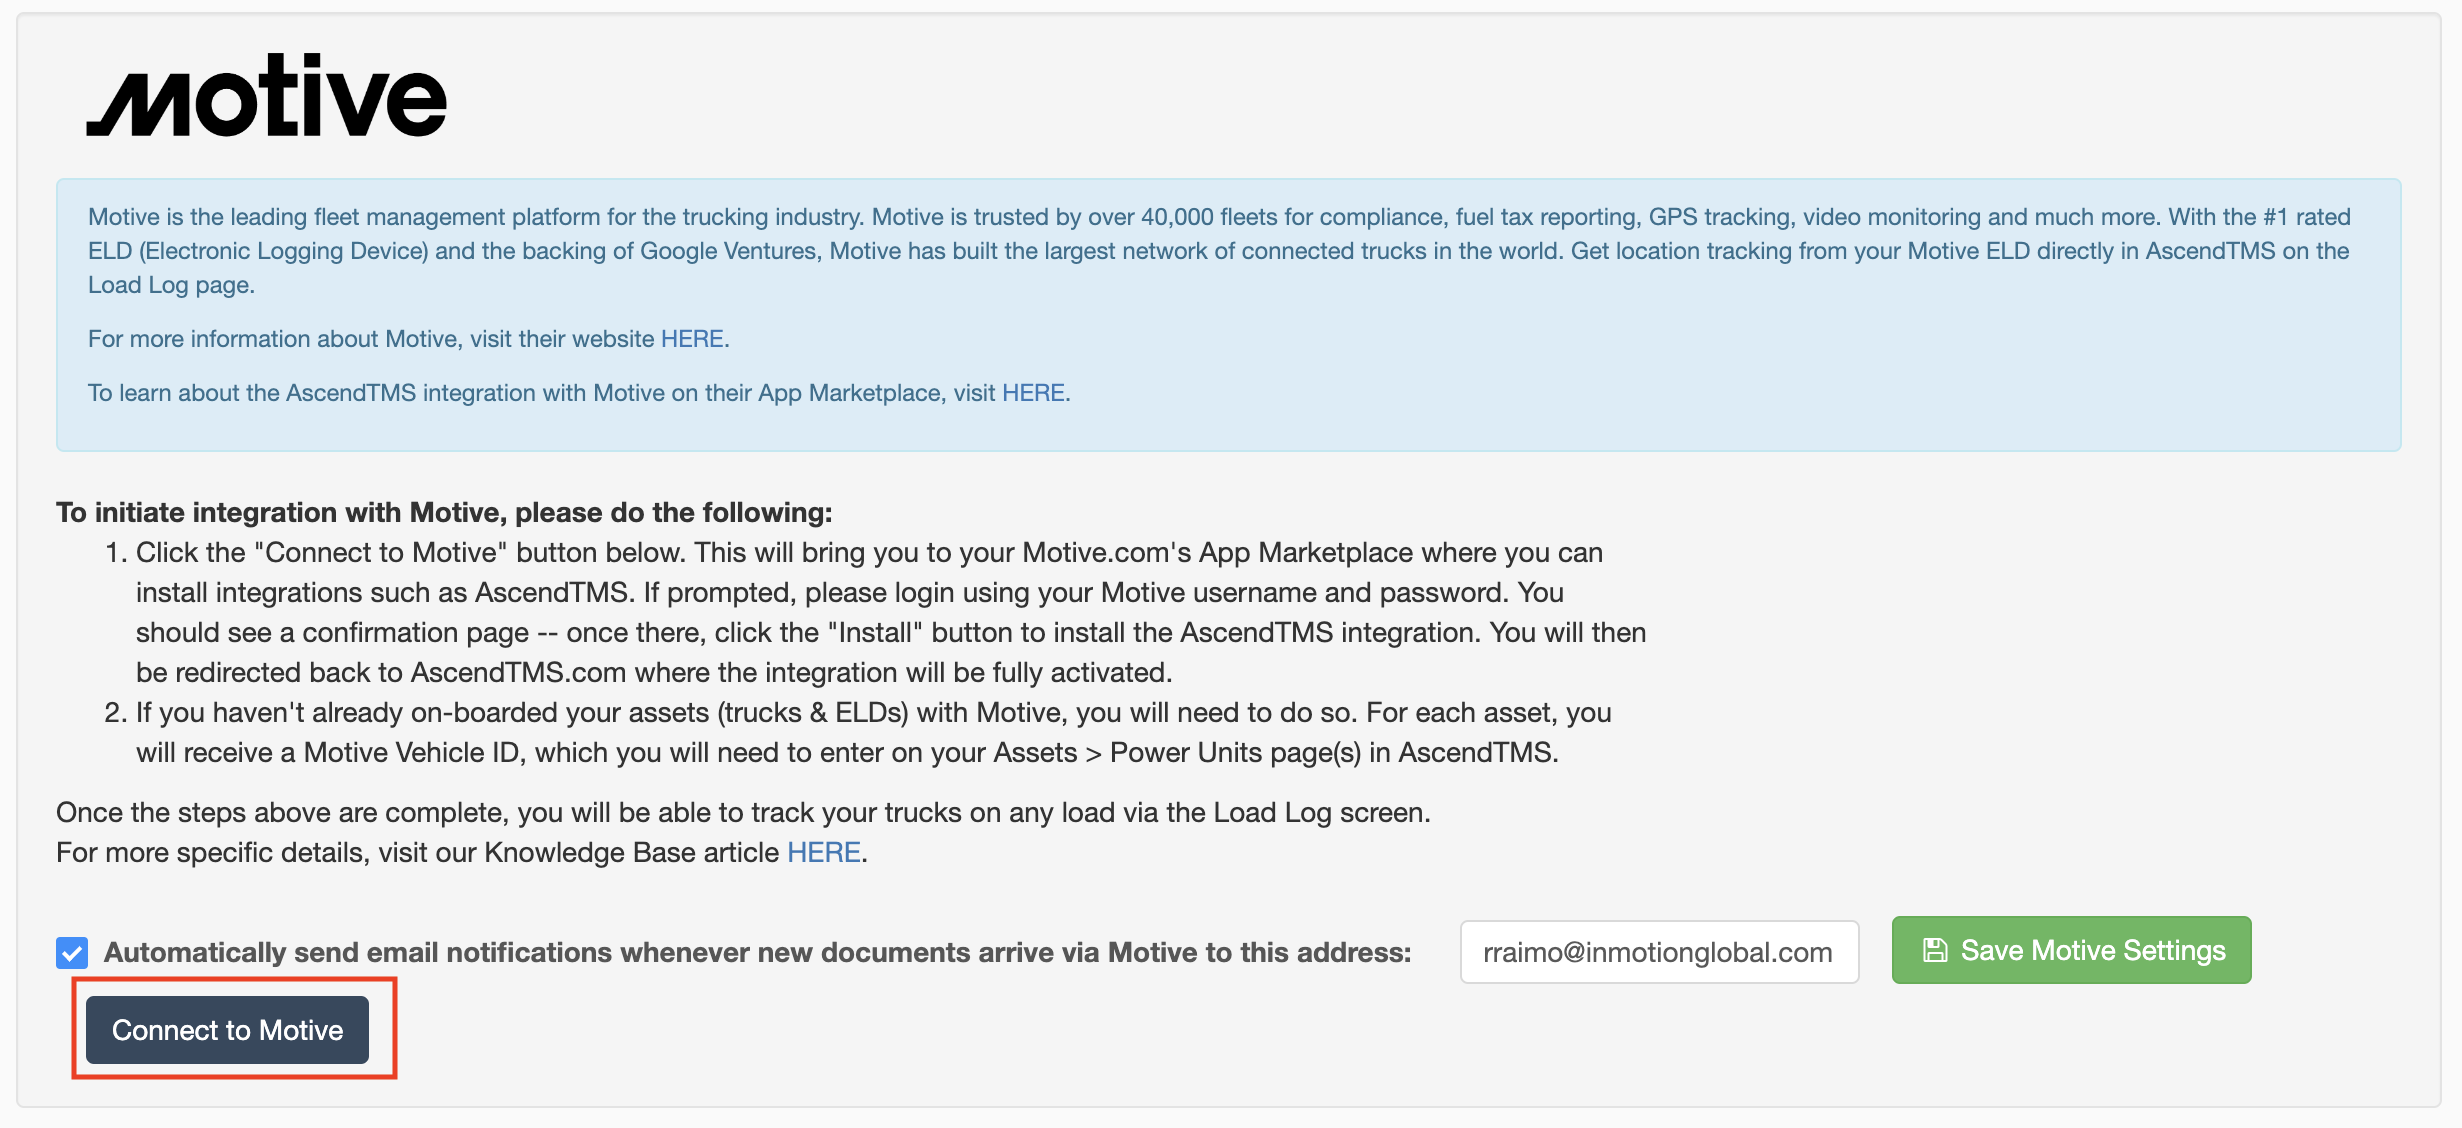Screen dimensions: 2462x1128
Task: Open Knowledge Base article HERE link
Action: pyautogui.click(x=824, y=852)
